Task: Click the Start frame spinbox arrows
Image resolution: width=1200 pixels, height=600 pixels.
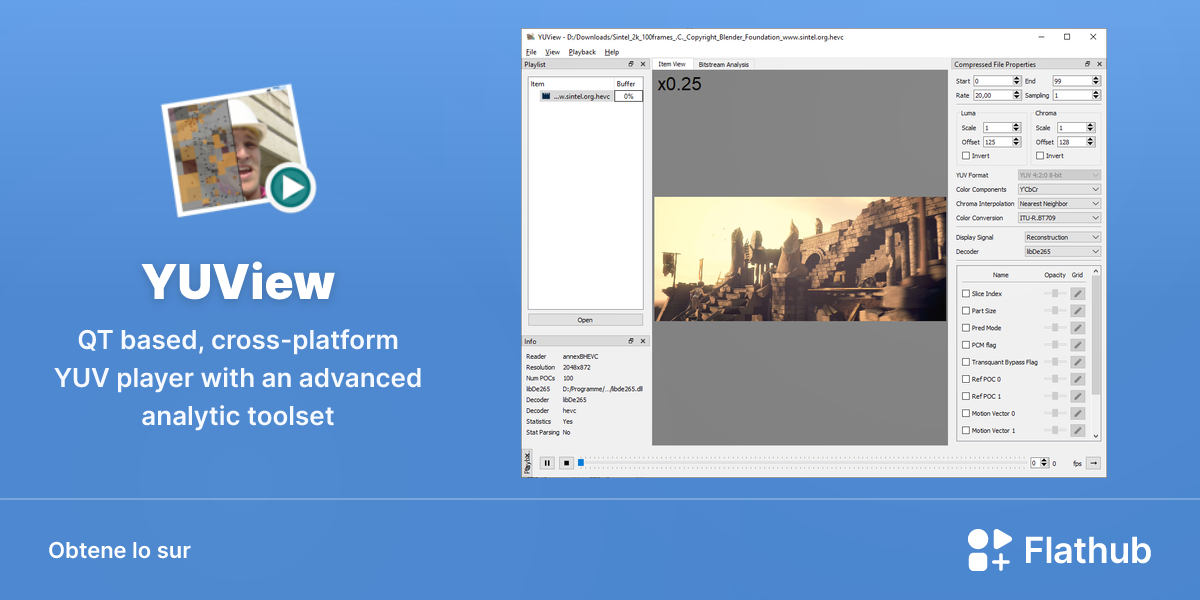Action: (x=1016, y=81)
